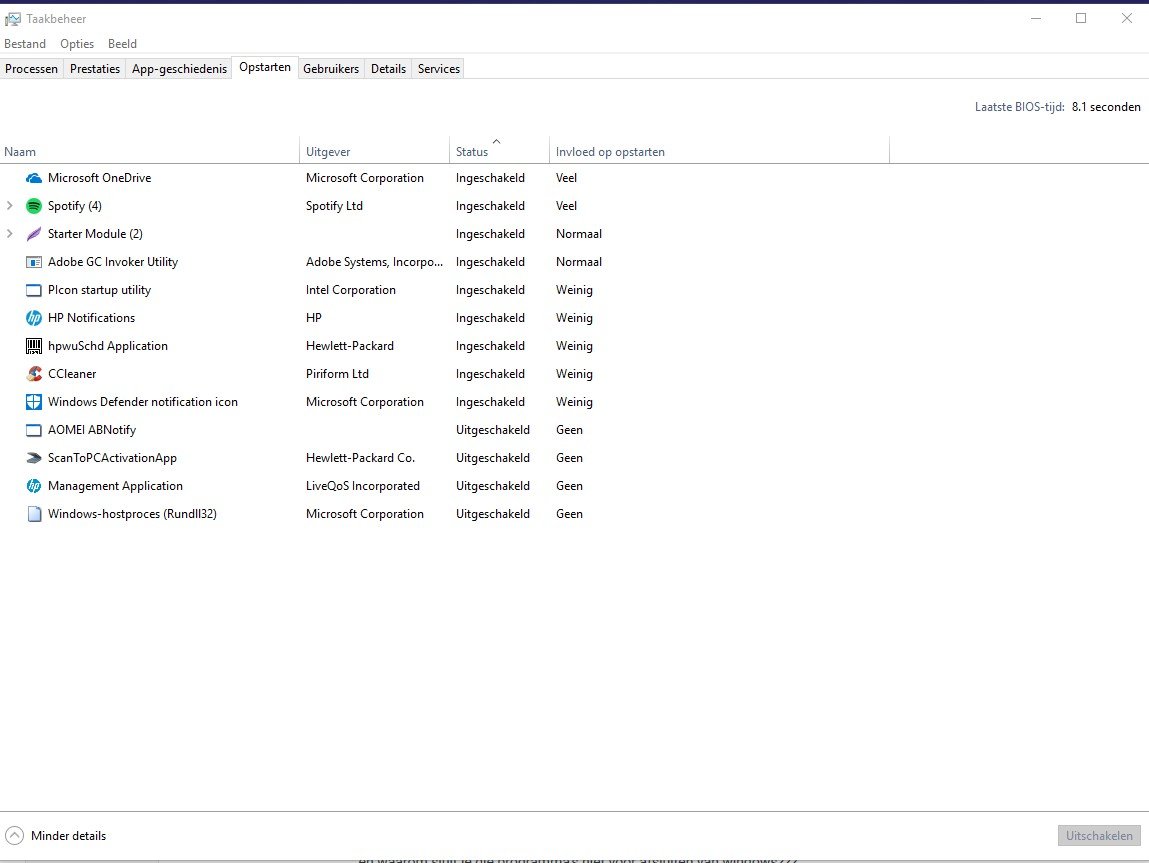Image resolution: width=1149 pixels, height=863 pixels.
Task: Switch to the Gebruikers tab
Action: [331, 69]
